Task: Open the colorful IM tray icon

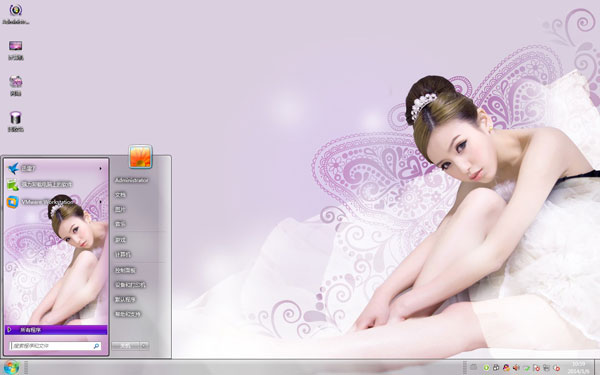Action: 506,368
